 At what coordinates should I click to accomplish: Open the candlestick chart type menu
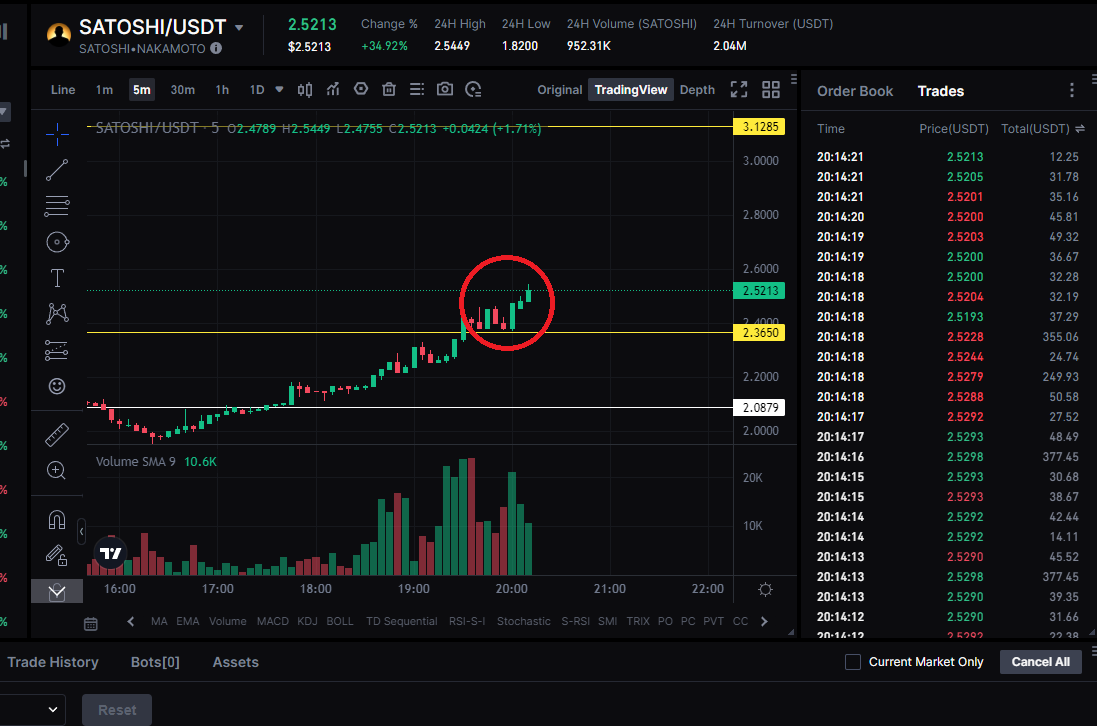(x=304, y=90)
